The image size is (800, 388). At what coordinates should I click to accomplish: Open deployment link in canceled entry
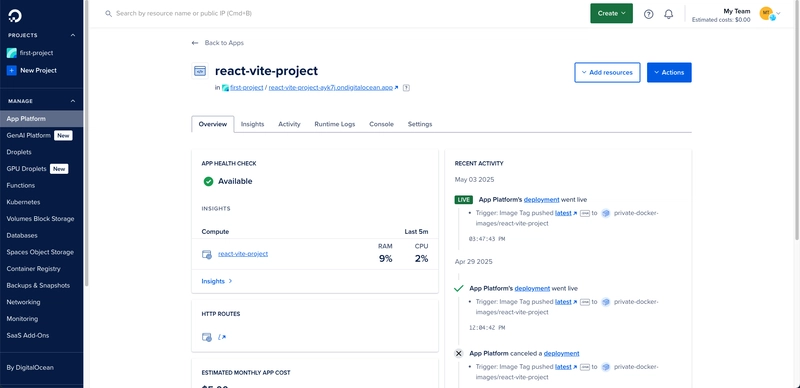(561, 353)
